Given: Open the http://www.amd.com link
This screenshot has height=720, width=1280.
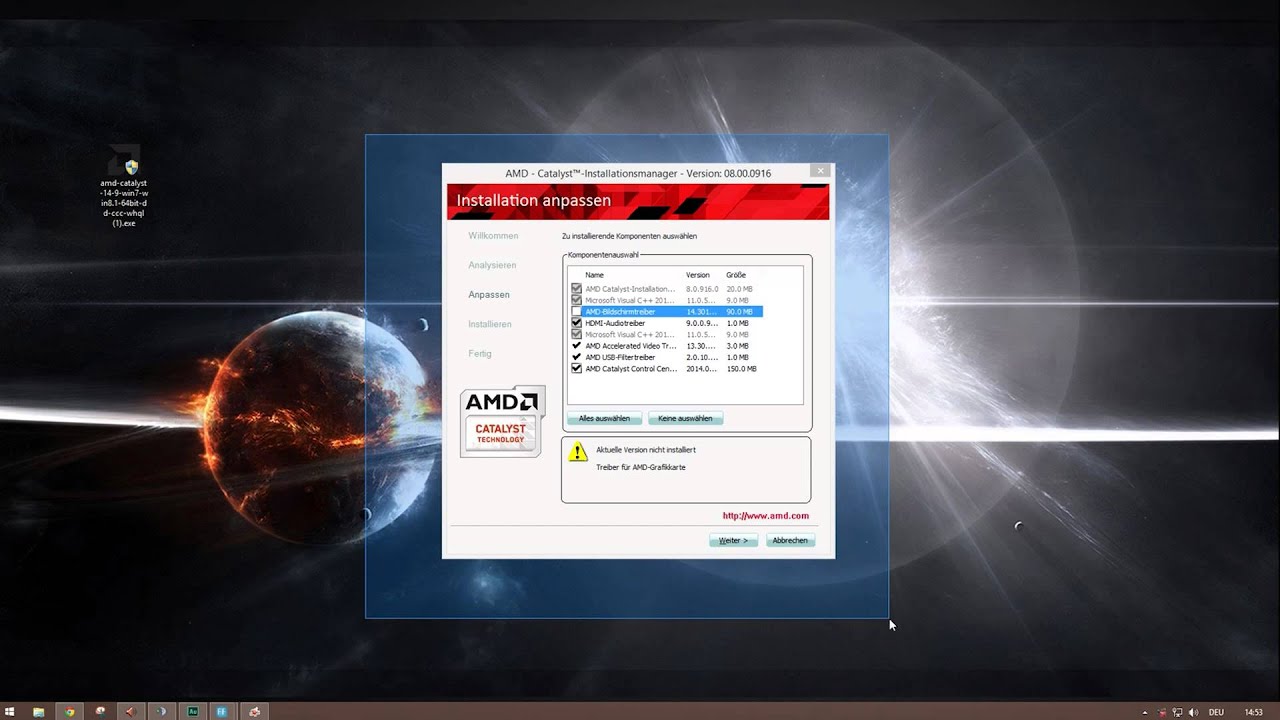Looking at the screenshot, I should (x=766, y=516).
